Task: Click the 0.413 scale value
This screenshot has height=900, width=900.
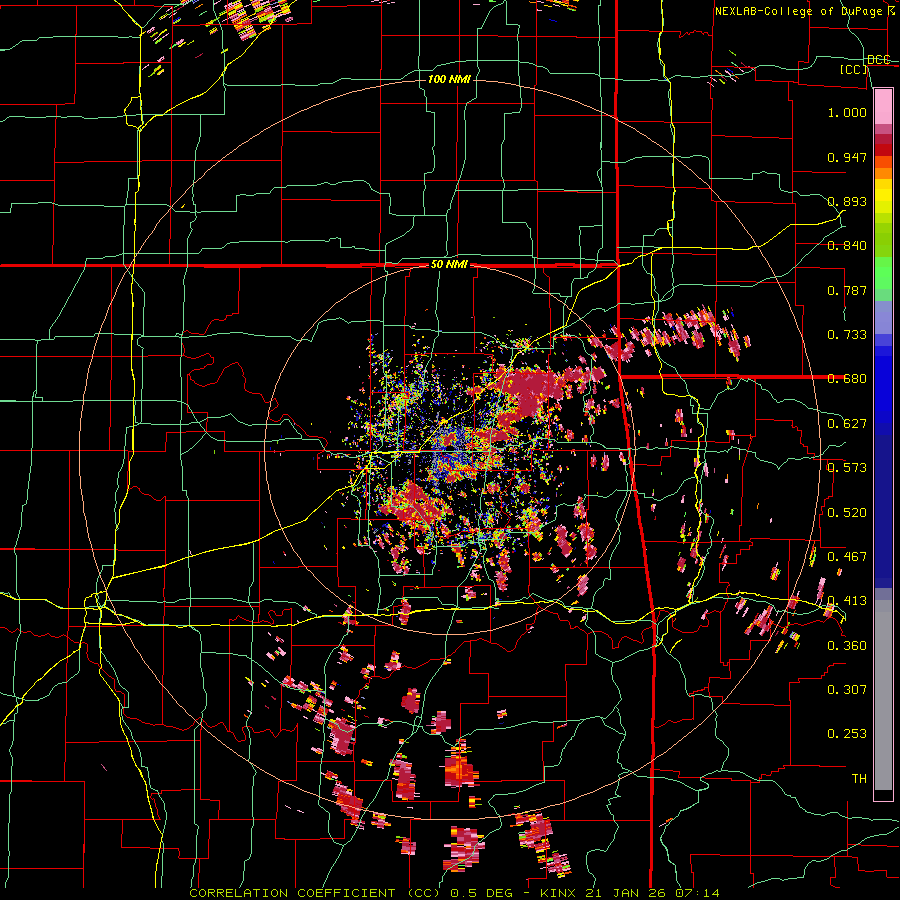Action: coord(847,601)
